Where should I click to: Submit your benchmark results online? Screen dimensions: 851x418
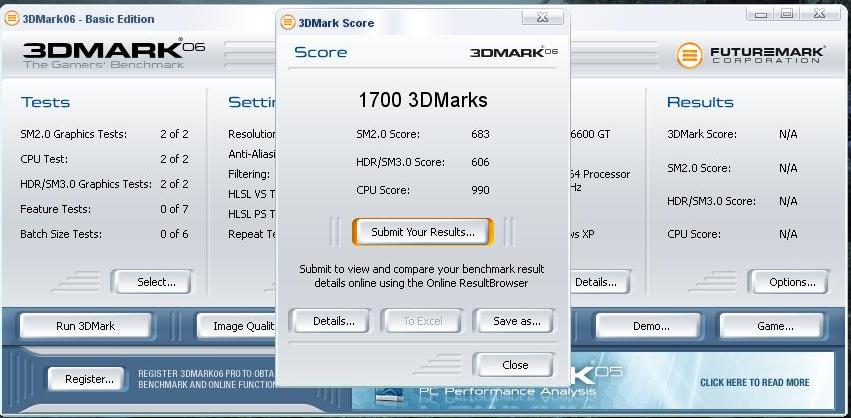(423, 232)
